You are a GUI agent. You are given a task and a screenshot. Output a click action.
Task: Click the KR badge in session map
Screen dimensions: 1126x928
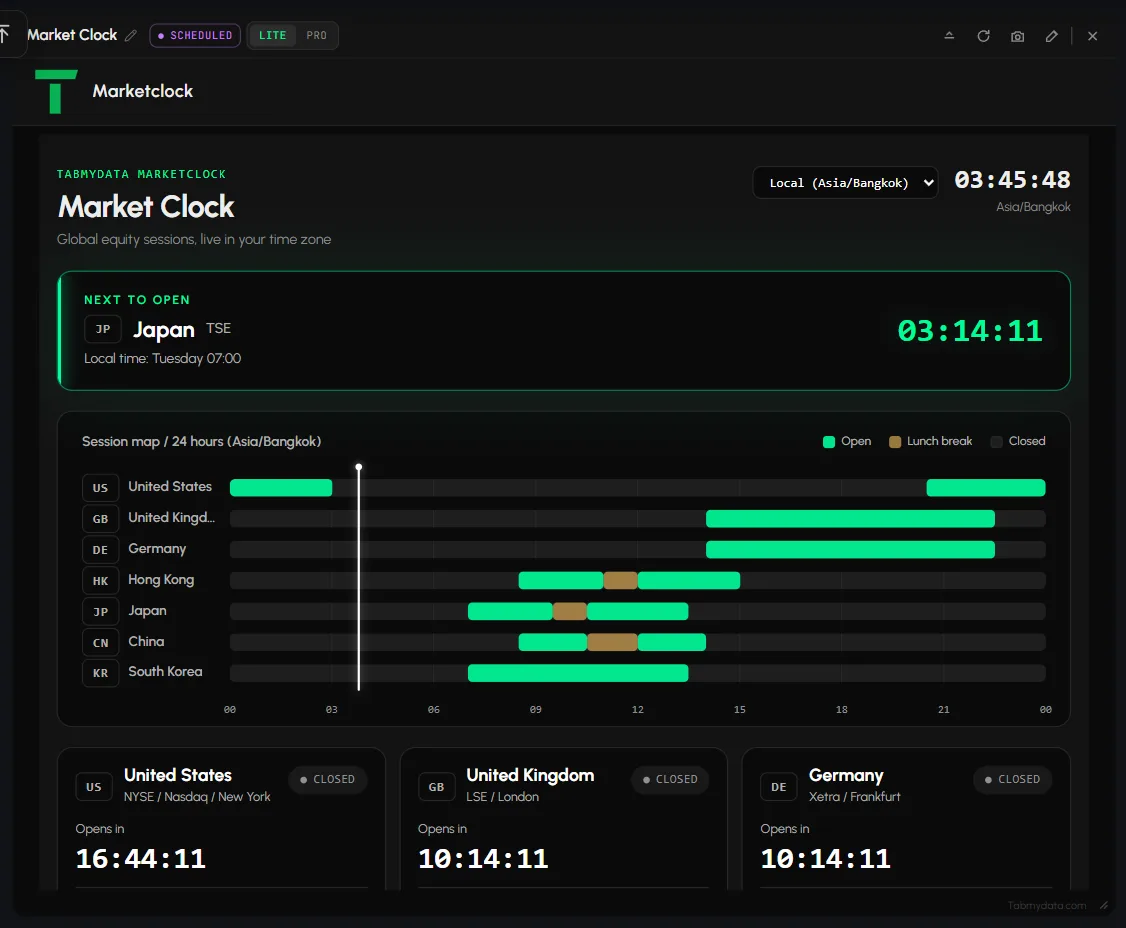pos(101,673)
